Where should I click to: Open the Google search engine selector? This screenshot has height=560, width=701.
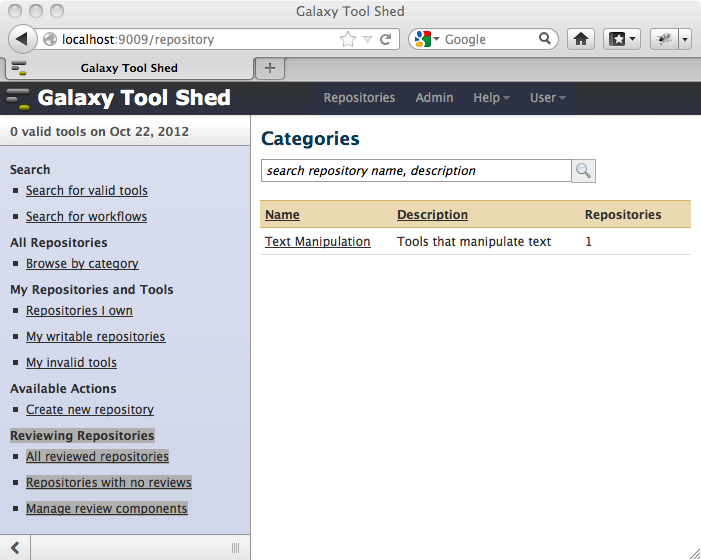[427, 39]
